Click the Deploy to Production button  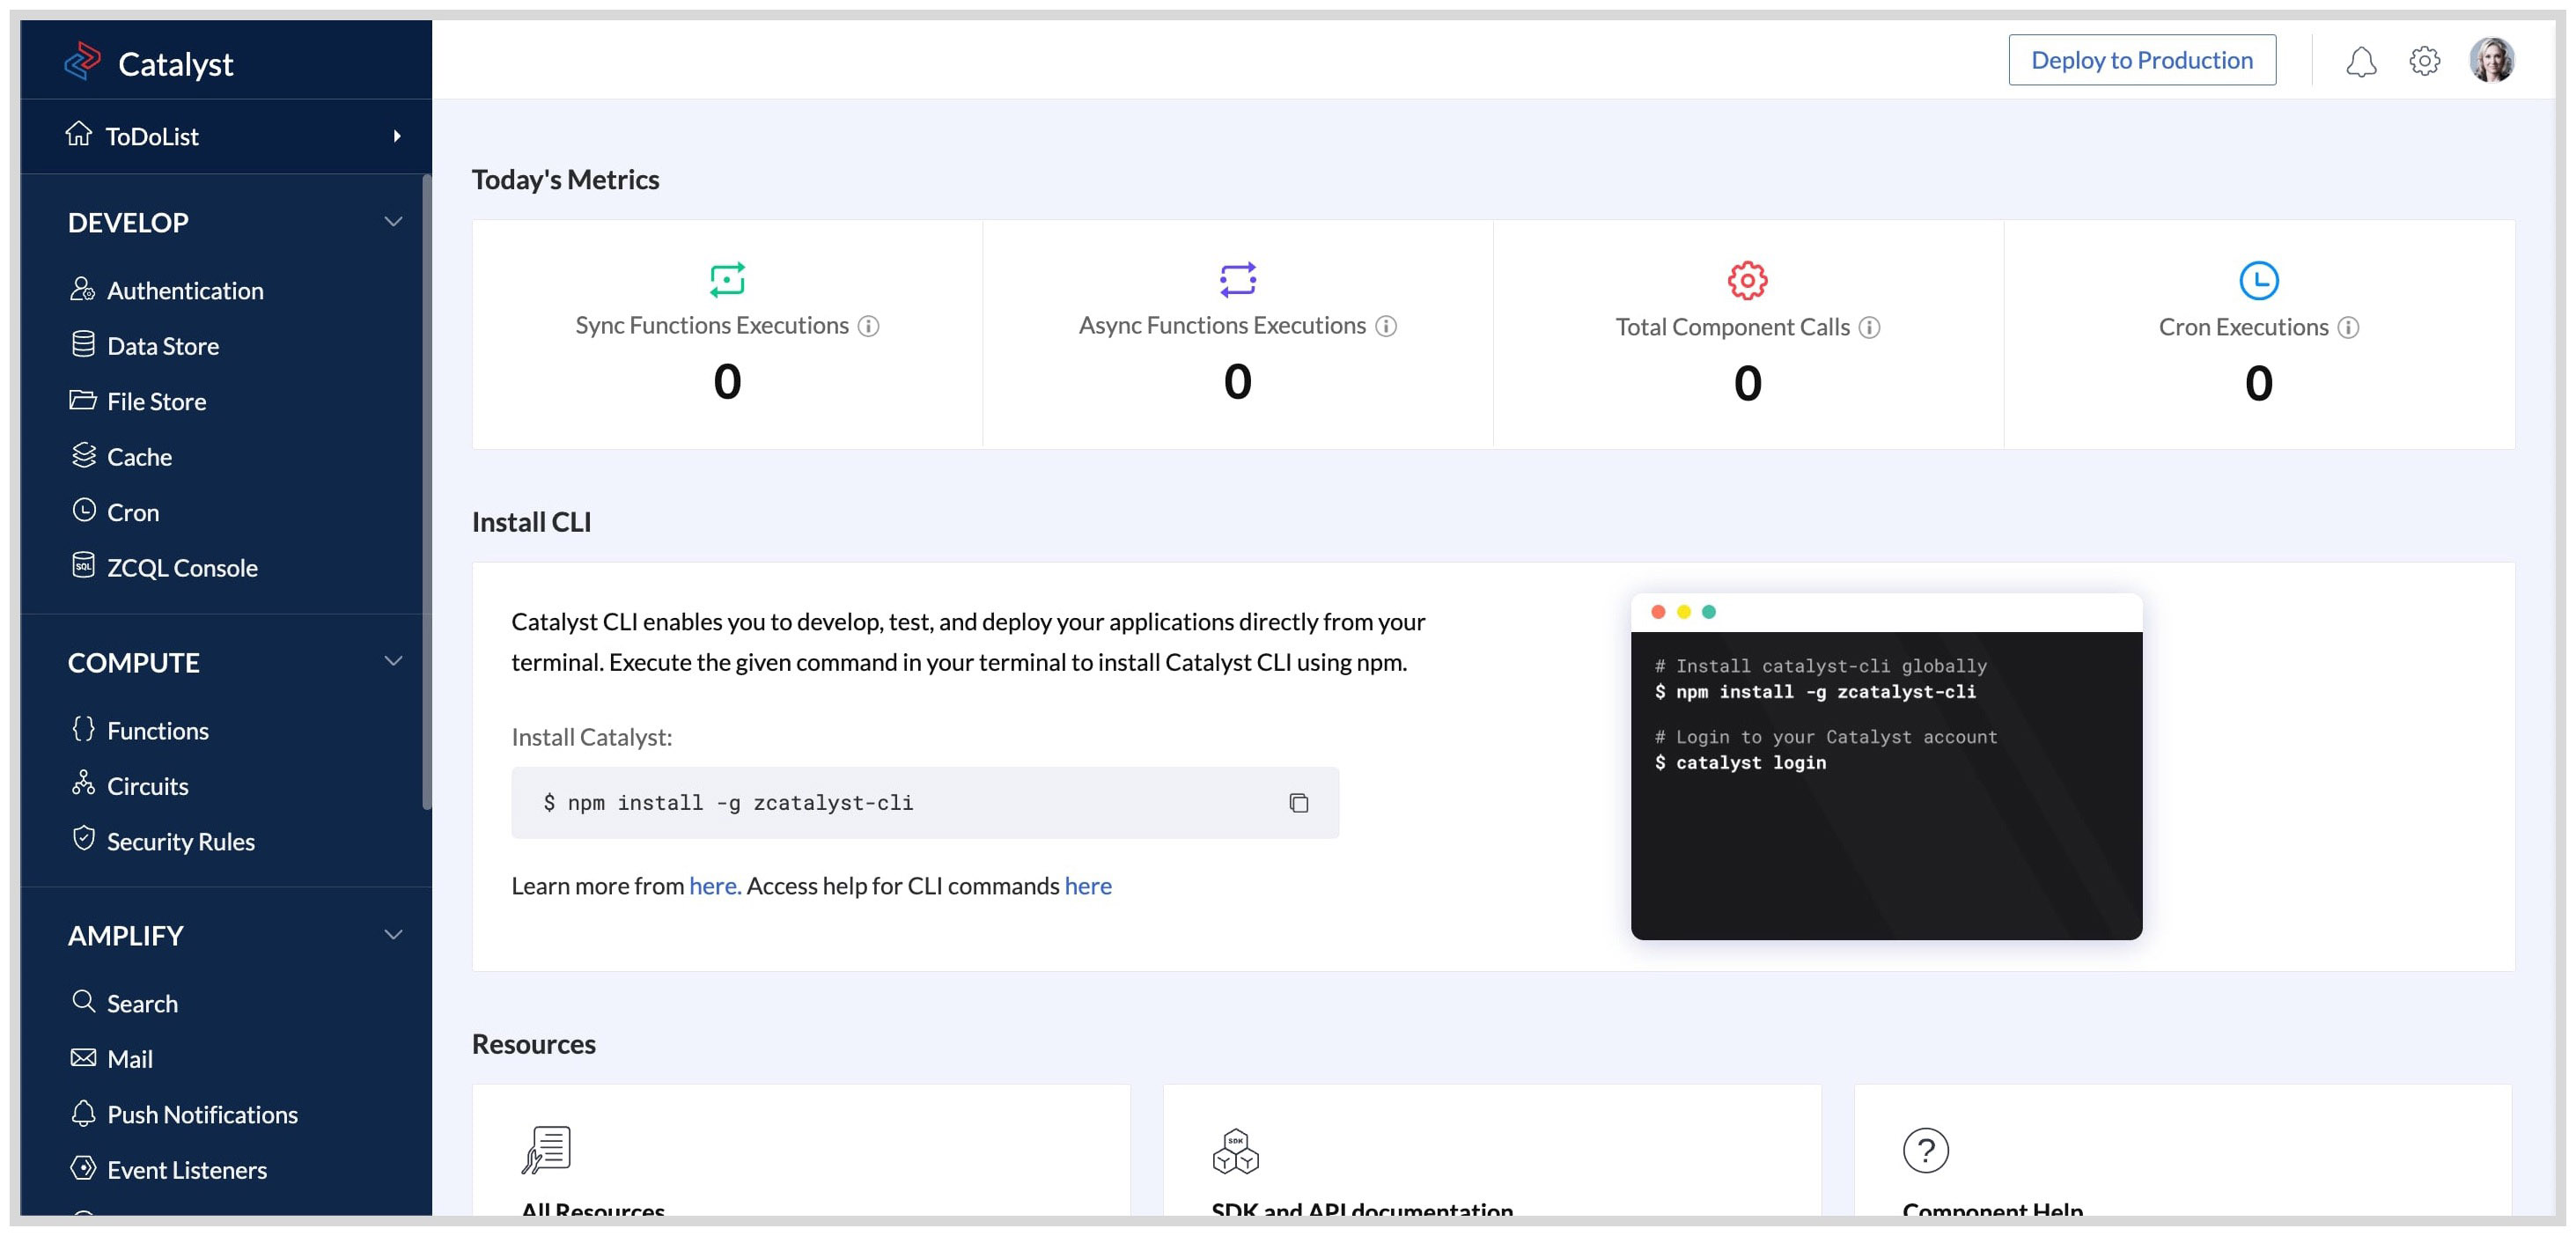2142,60
